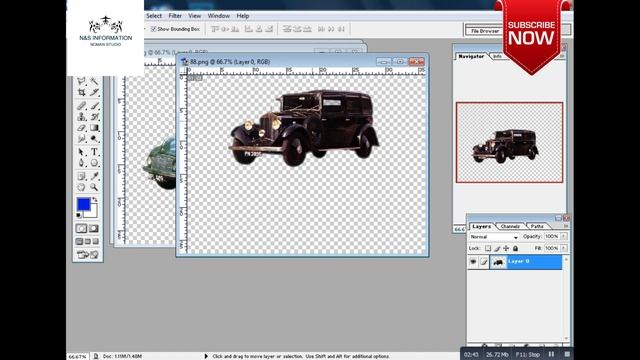Select Standard Screen Mode button

80,242
